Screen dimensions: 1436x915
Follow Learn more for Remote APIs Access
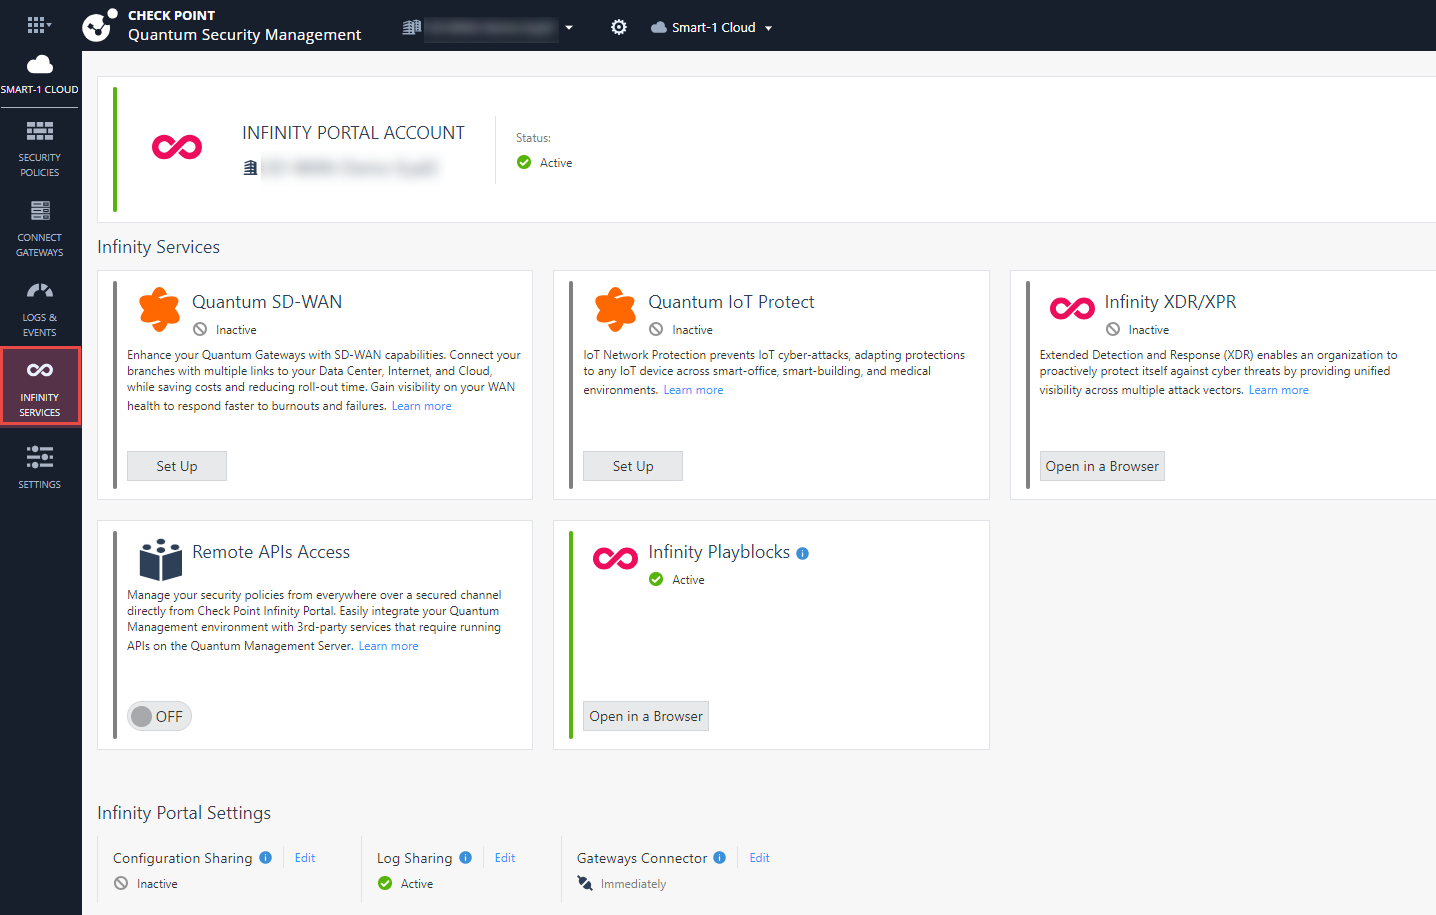[x=389, y=646]
